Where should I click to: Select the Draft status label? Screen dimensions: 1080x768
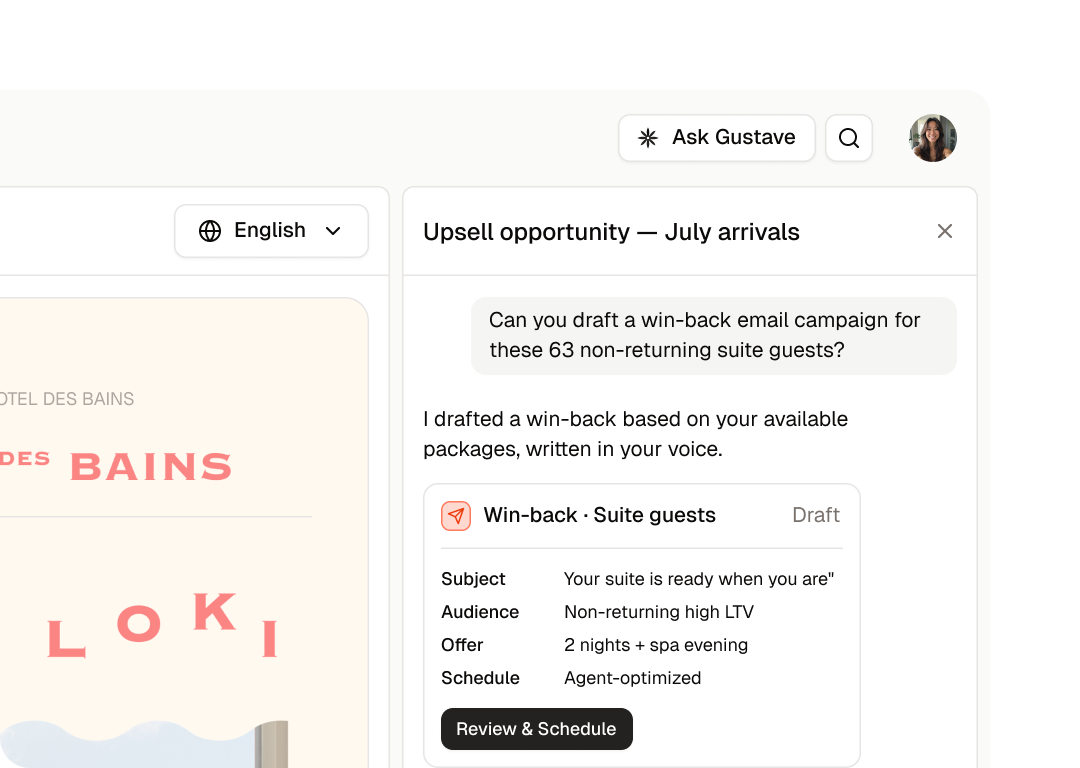click(816, 515)
